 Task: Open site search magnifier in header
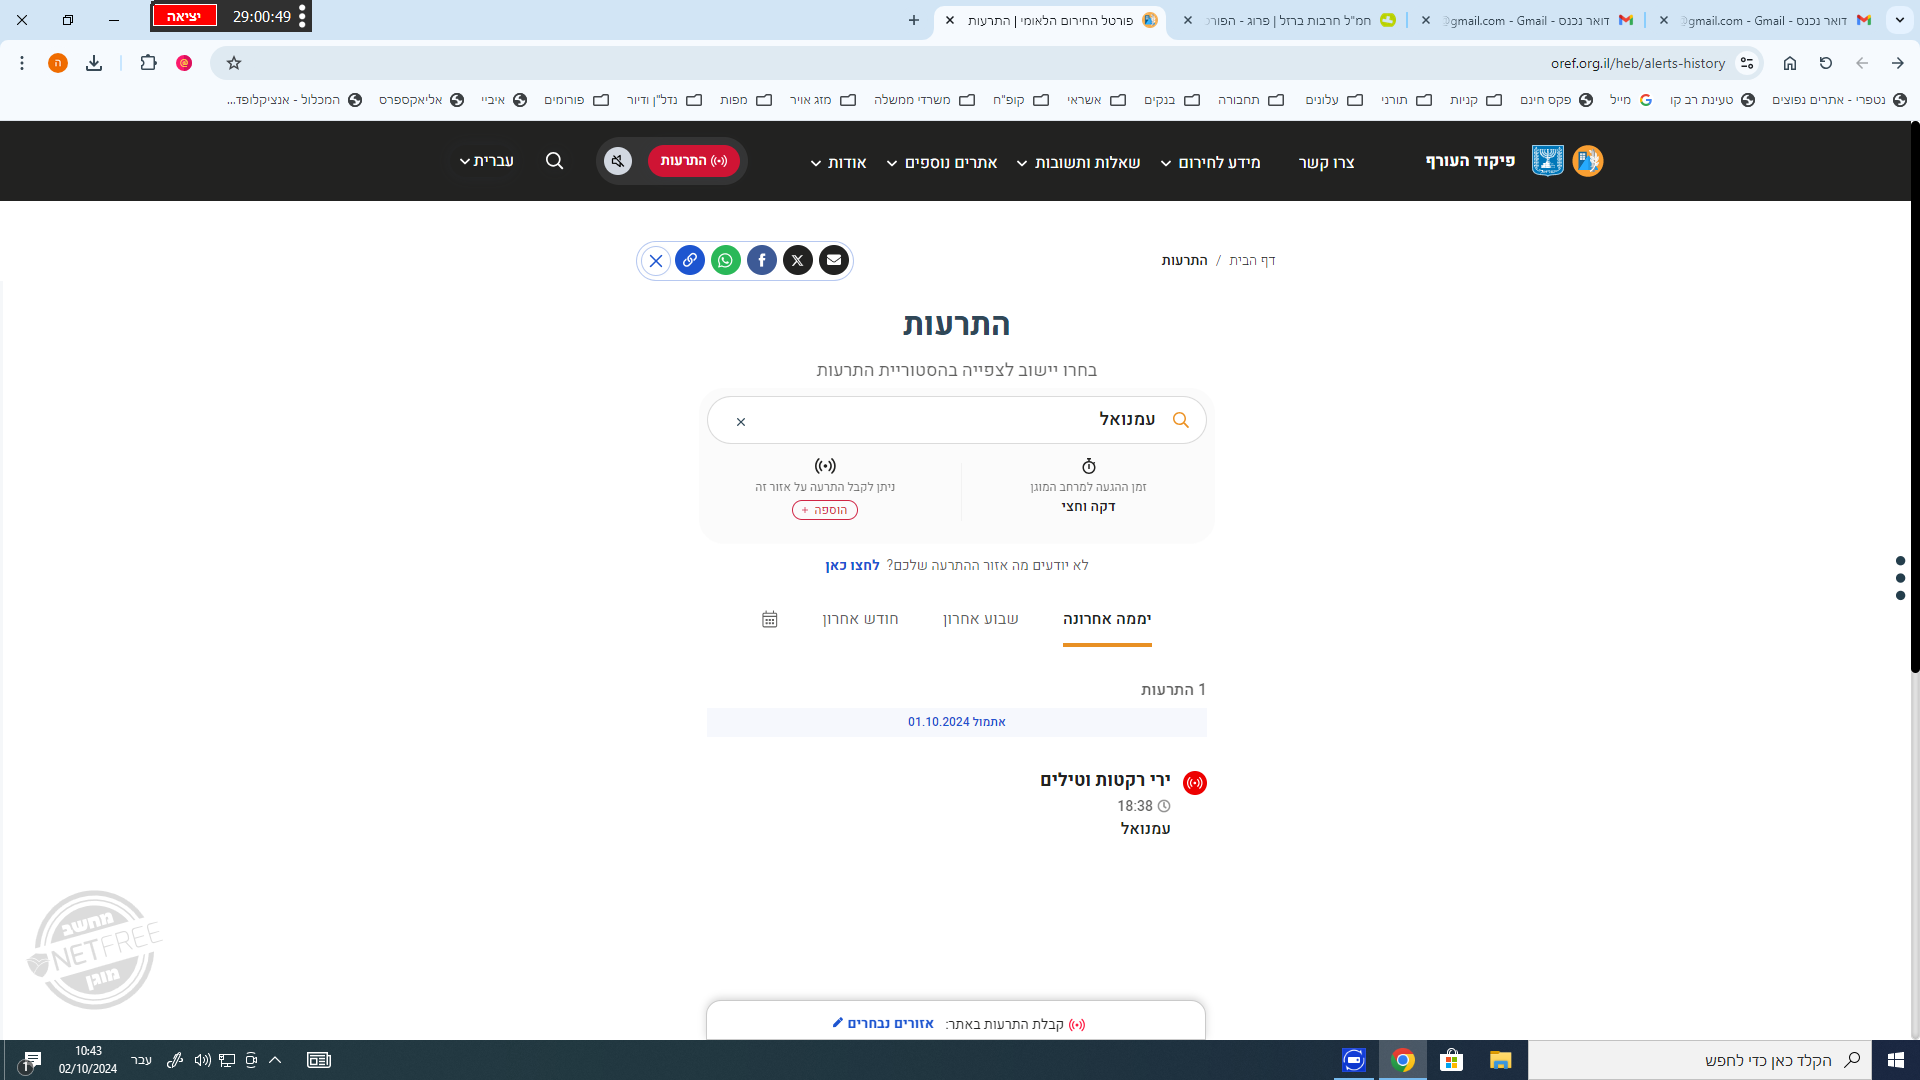point(554,161)
